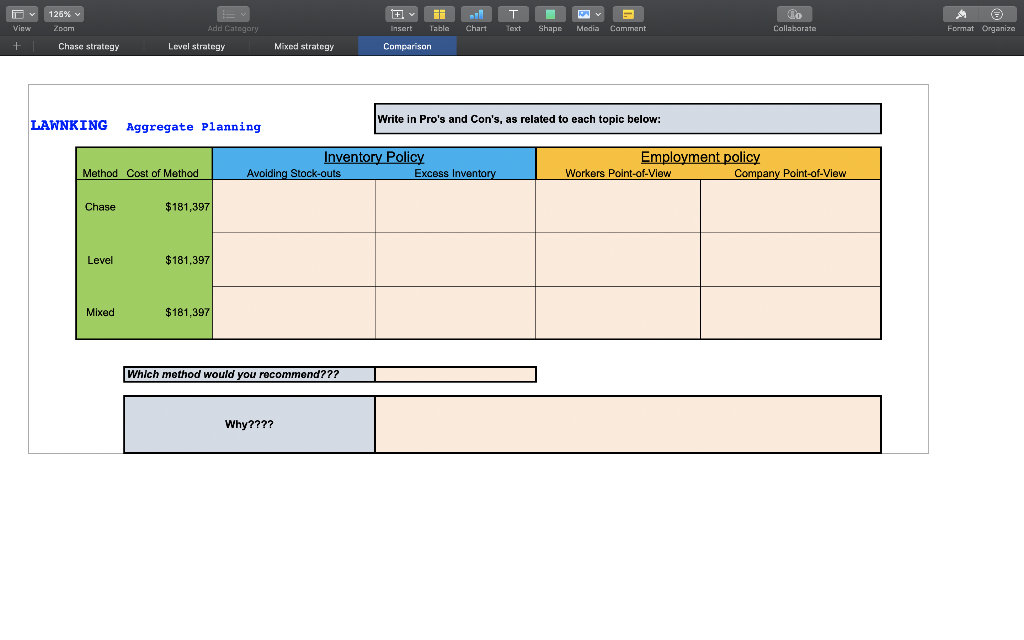Select the Comparison sheet tab
The image size is (1024, 640).
[407, 46]
